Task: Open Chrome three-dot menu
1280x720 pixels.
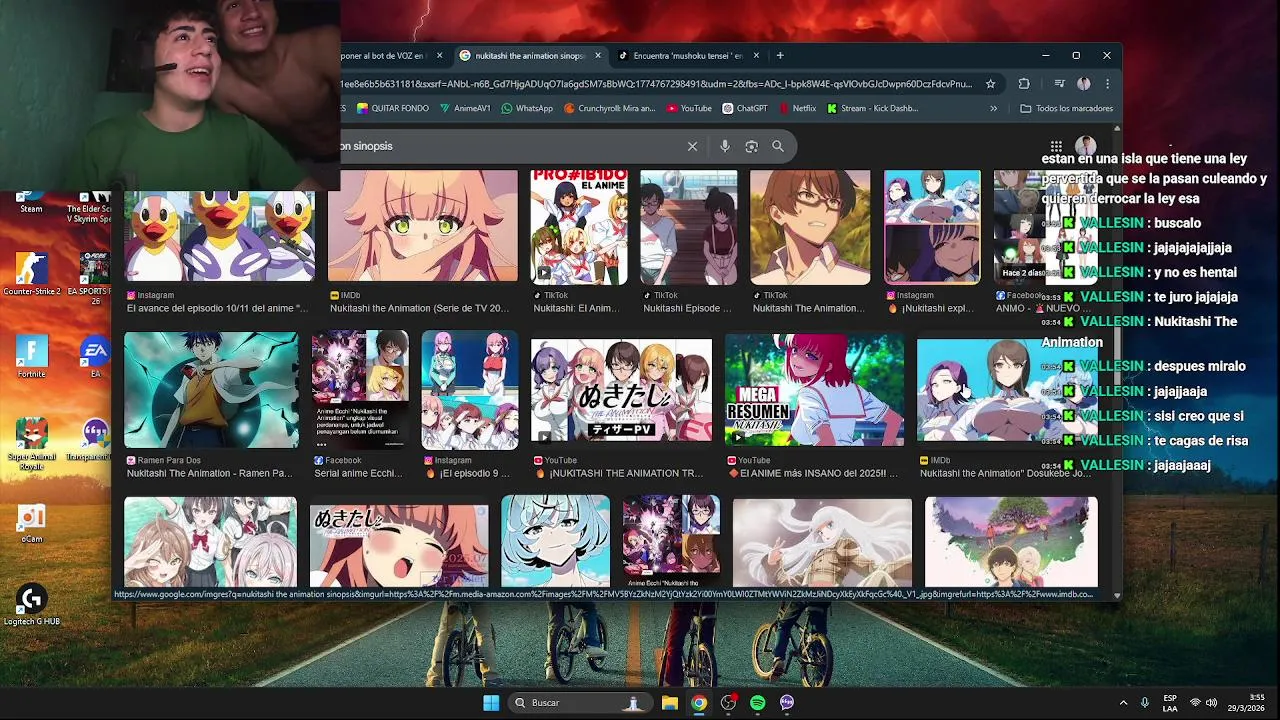Action: point(1107,84)
